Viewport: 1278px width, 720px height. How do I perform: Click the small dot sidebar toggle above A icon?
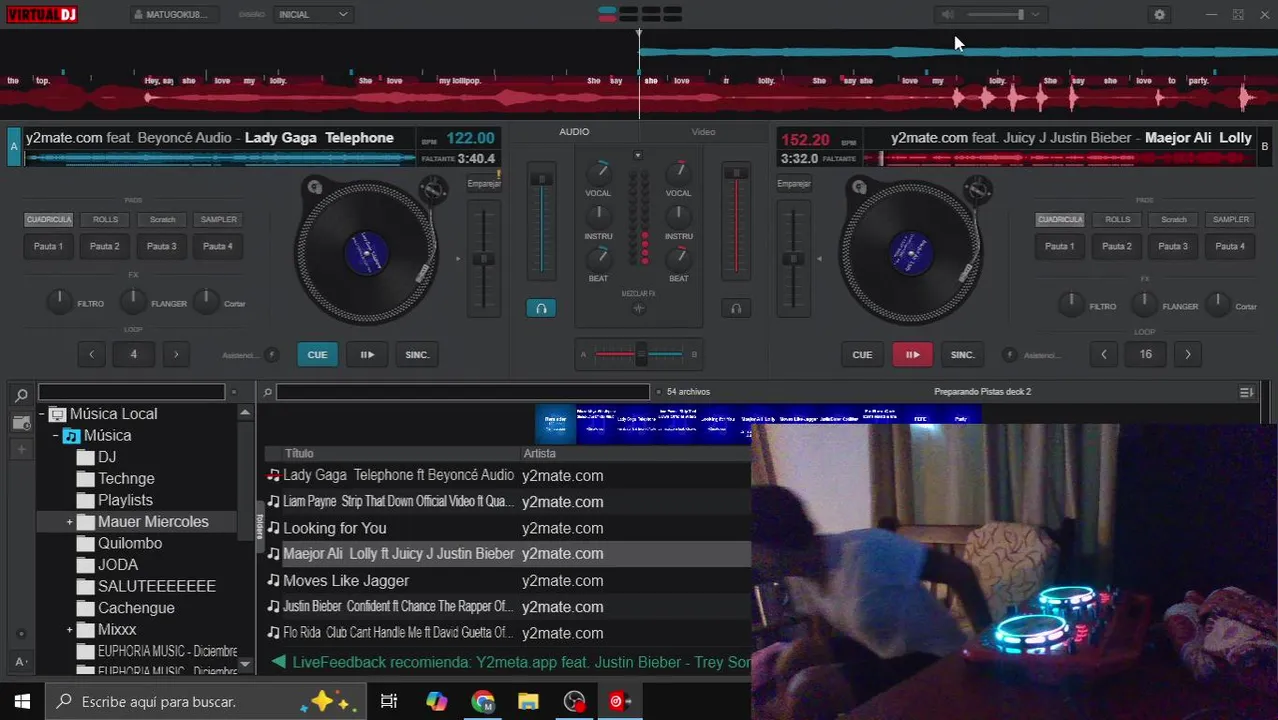[21, 634]
